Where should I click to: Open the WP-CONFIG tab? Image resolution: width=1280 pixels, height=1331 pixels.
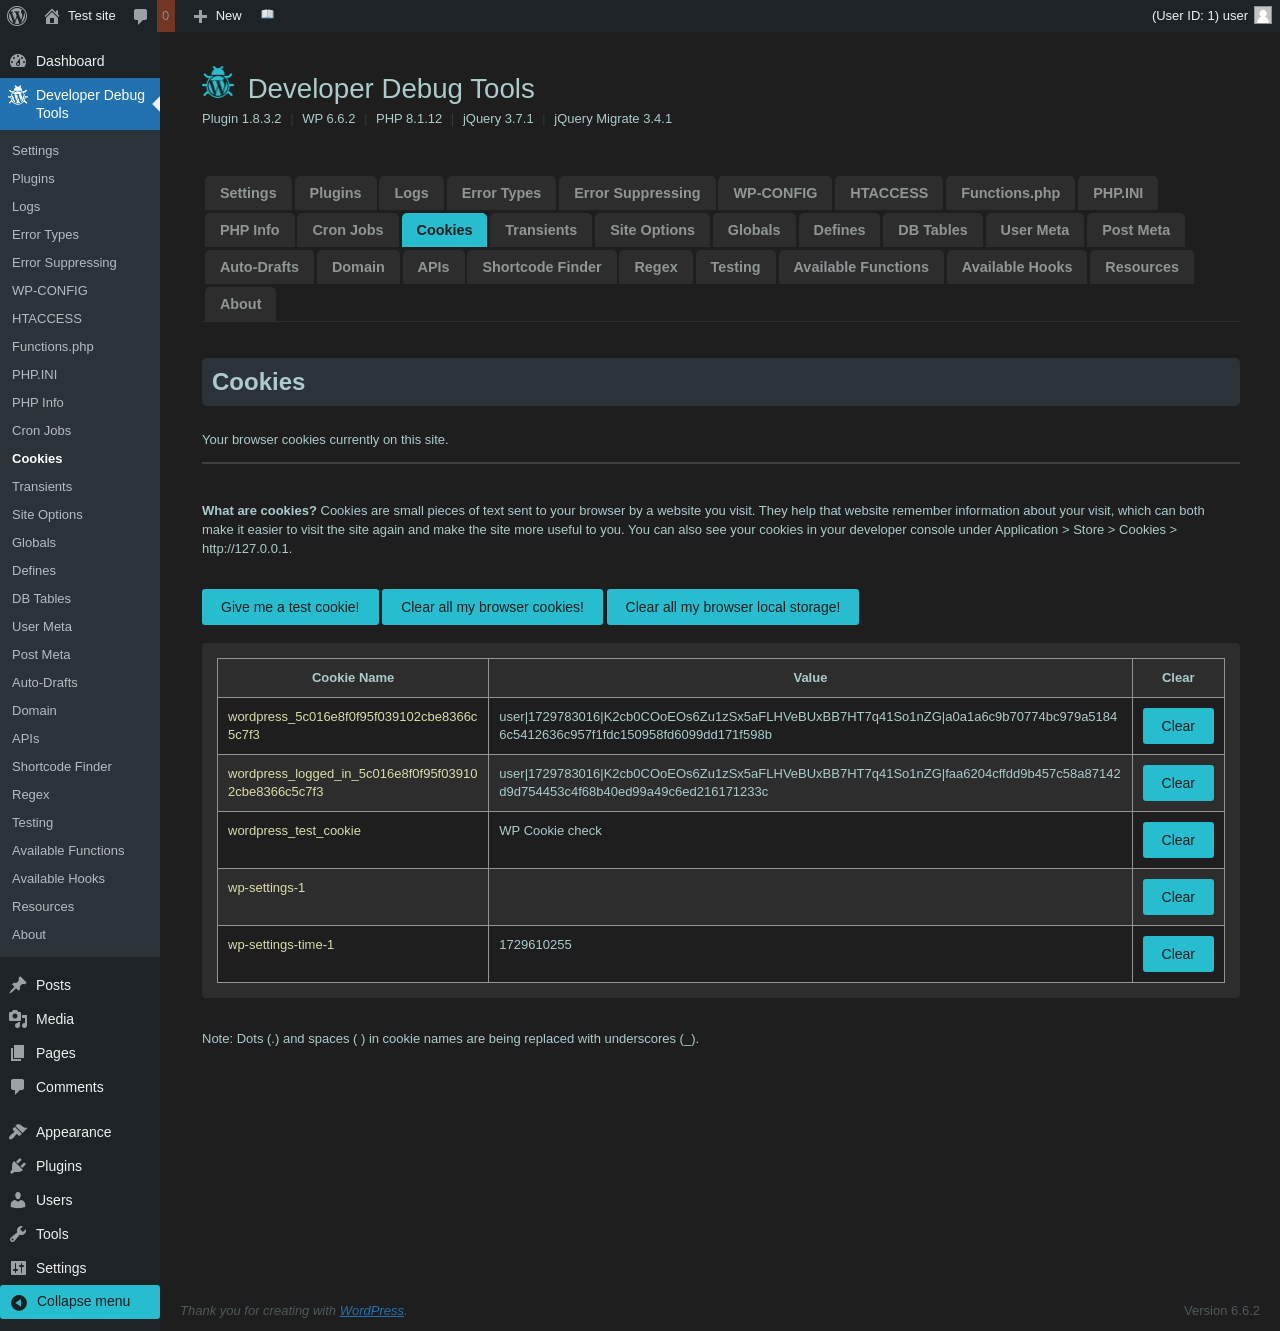775,193
